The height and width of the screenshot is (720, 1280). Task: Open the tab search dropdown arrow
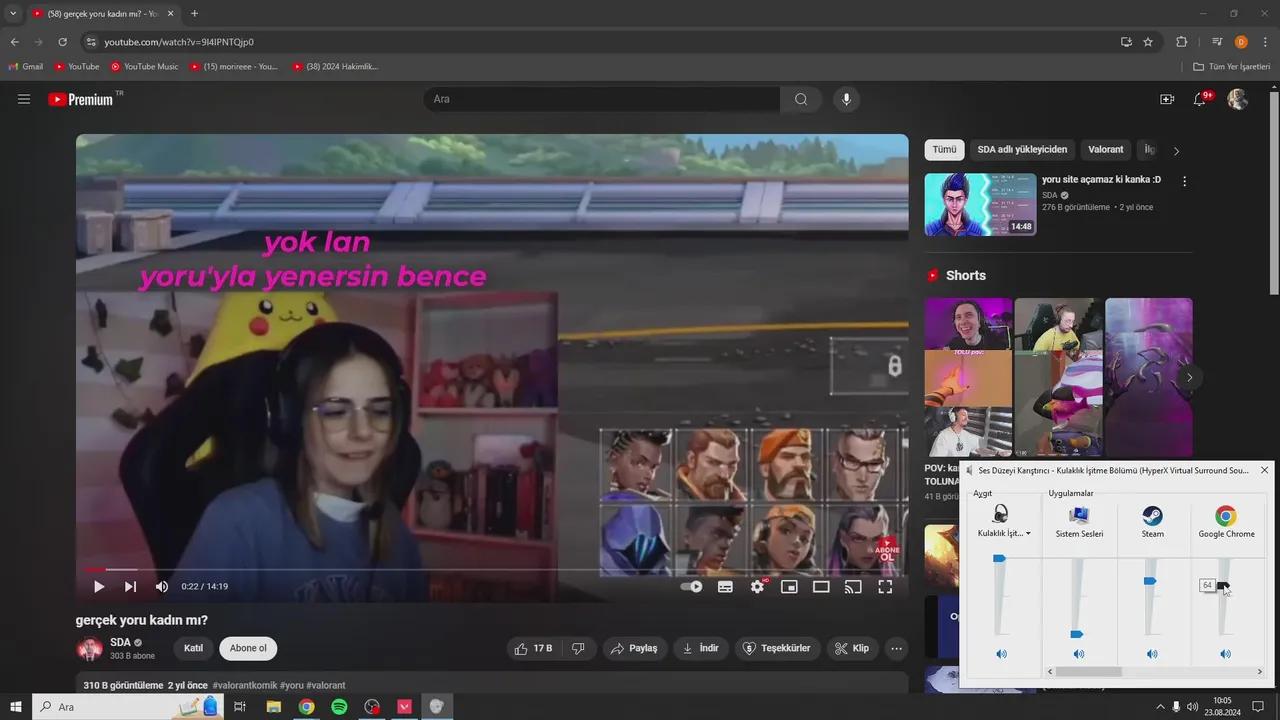click(x=13, y=14)
